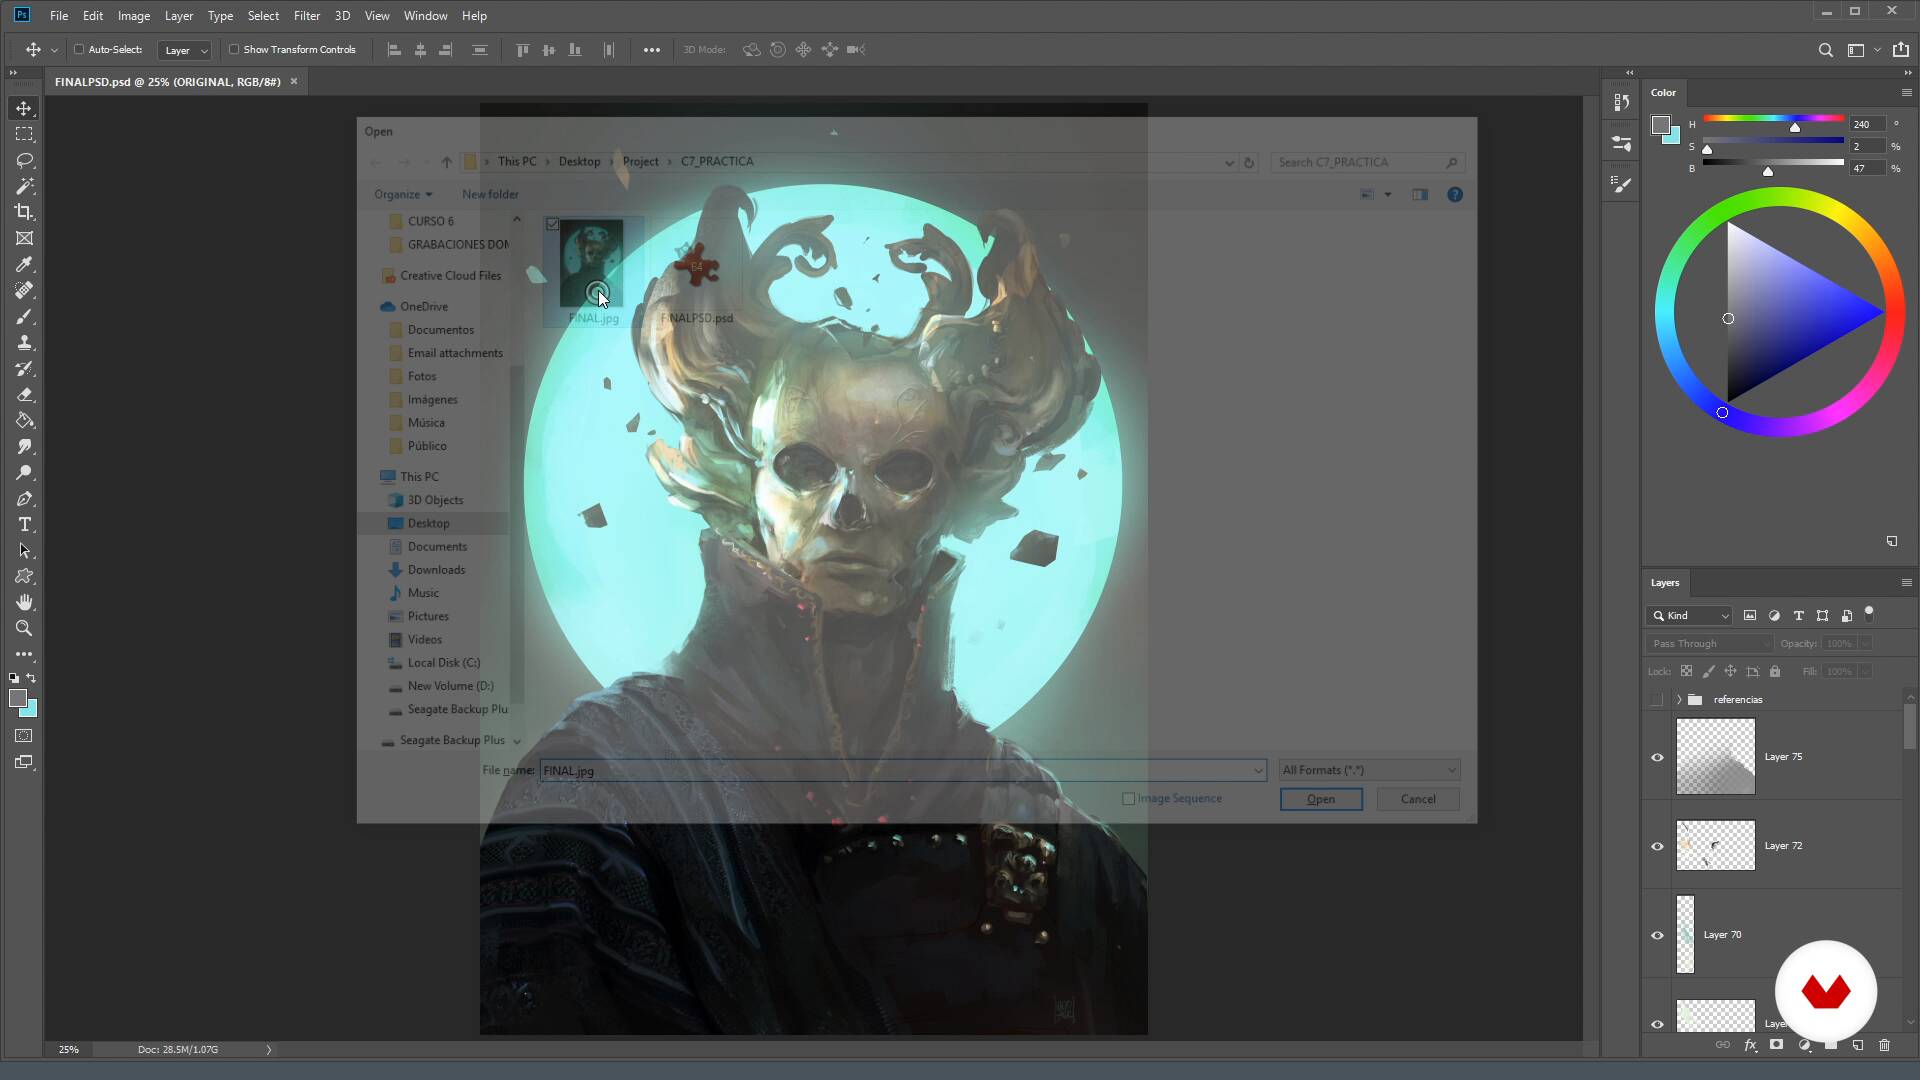Click the Share icon in options bar
The width and height of the screenshot is (1920, 1080).
click(1900, 50)
